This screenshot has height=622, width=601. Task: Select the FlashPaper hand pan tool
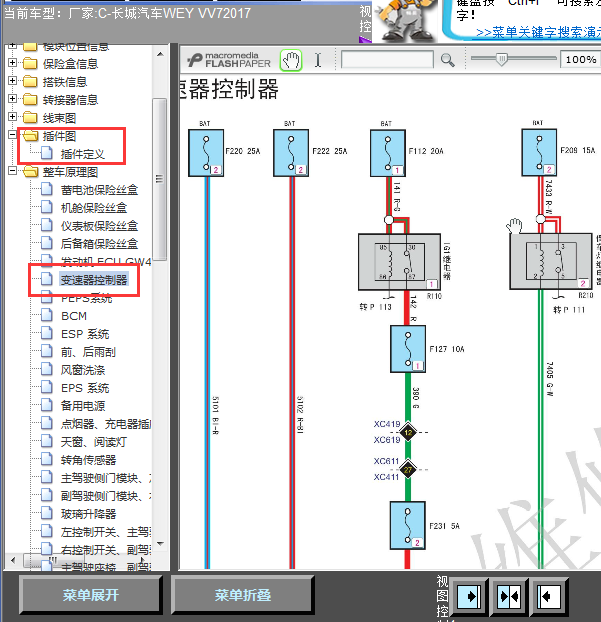(291, 60)
